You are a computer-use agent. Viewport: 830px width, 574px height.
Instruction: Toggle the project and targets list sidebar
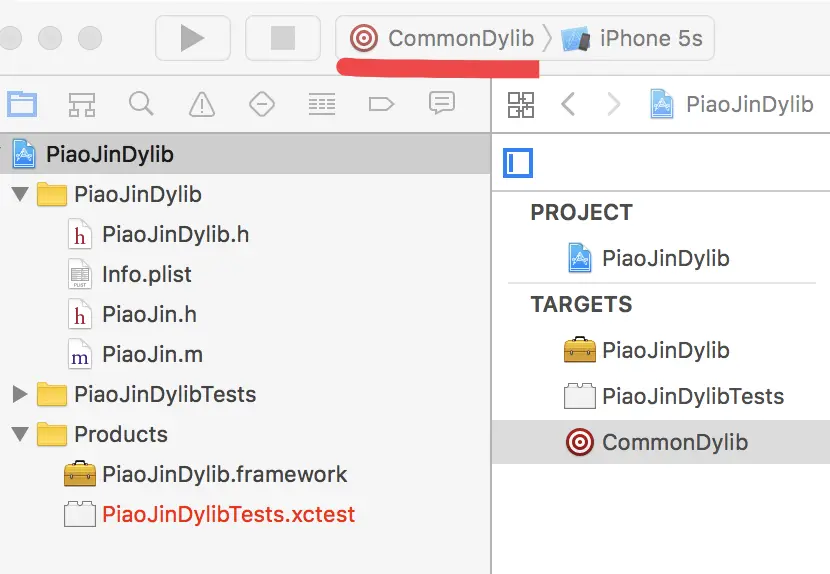pyautogui.click(x=518, y=163)
